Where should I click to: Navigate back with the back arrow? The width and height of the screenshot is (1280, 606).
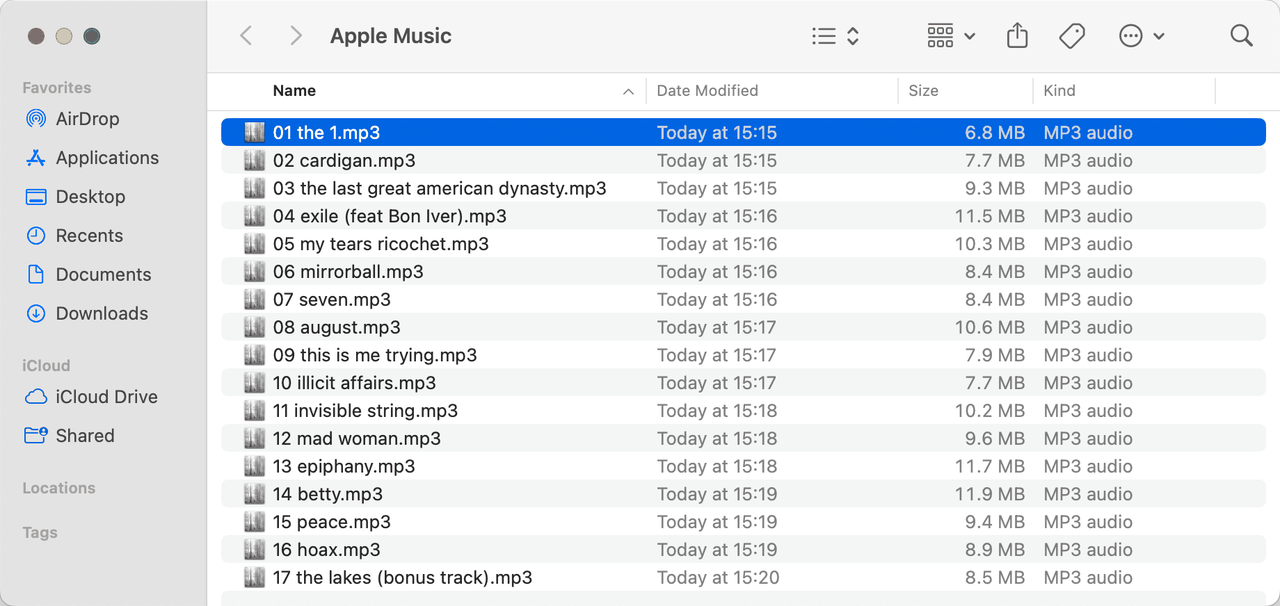point(245,35)
